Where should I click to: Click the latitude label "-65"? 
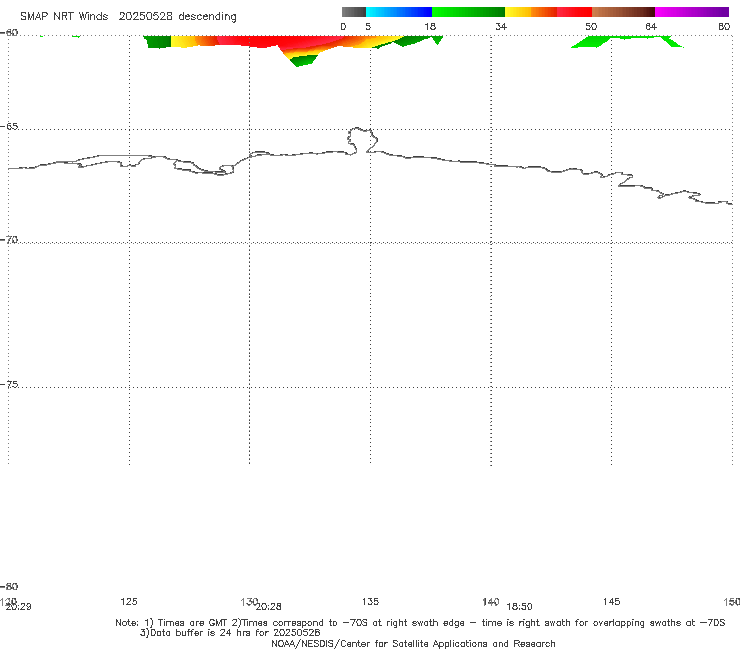click(9, 127)
